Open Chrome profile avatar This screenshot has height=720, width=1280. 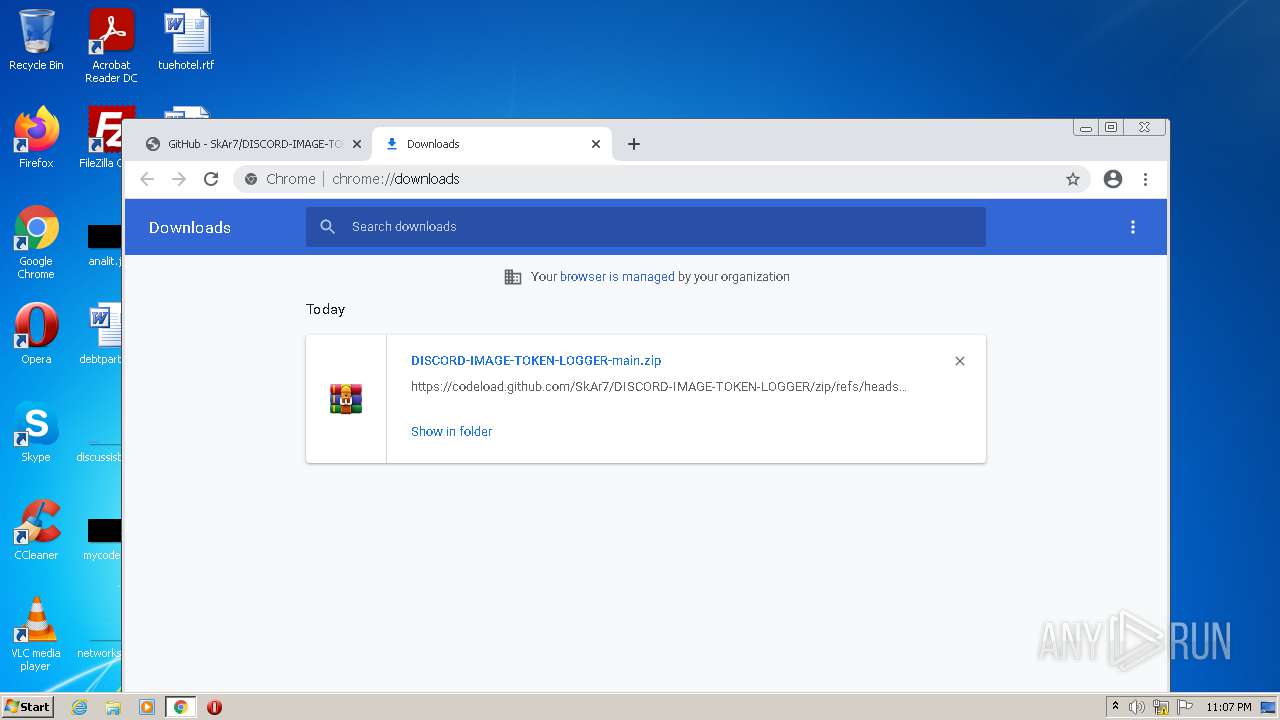point(1113,179)
